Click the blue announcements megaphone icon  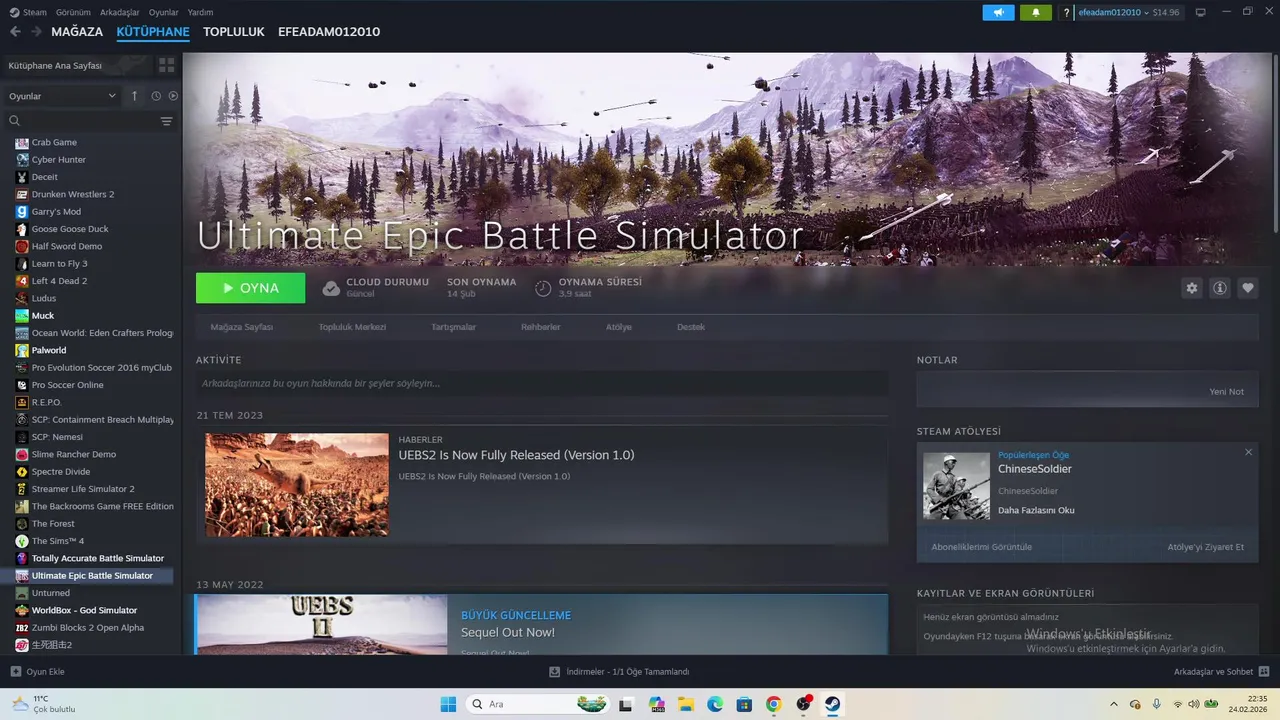click(x=998, y=12)
